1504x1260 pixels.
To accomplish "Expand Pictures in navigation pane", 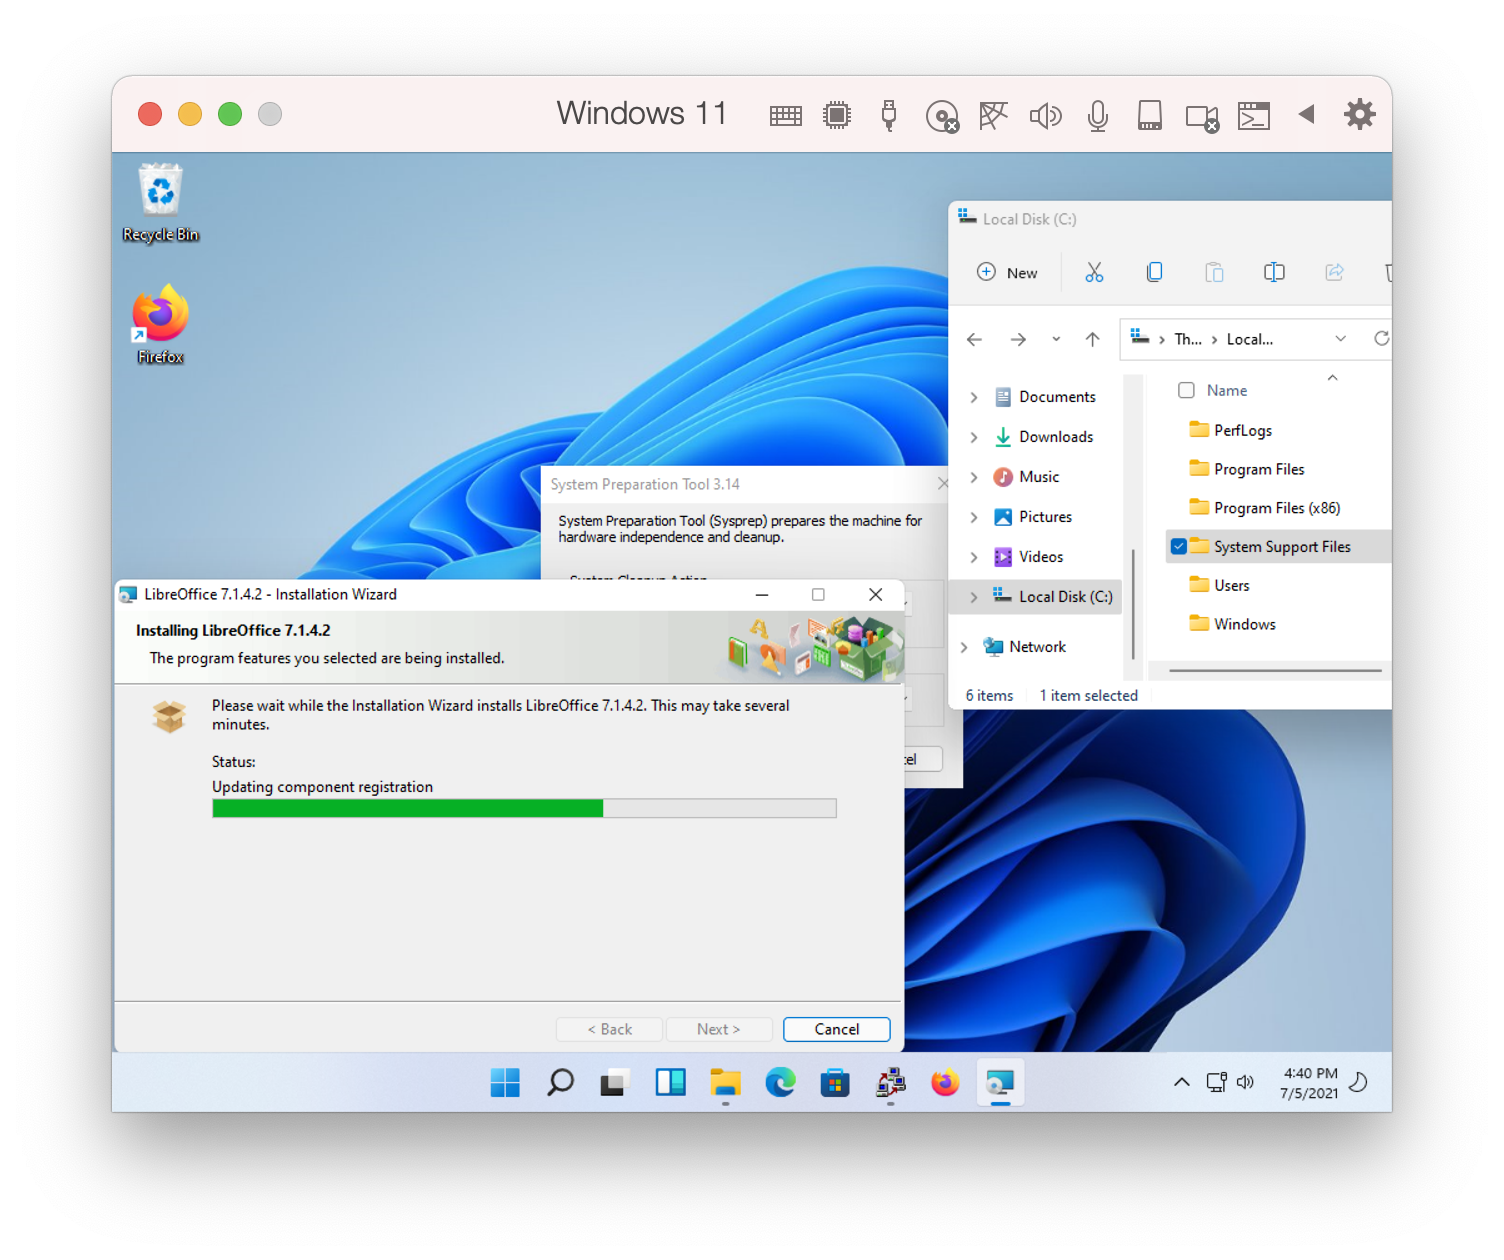I will (x=974, y=517).
